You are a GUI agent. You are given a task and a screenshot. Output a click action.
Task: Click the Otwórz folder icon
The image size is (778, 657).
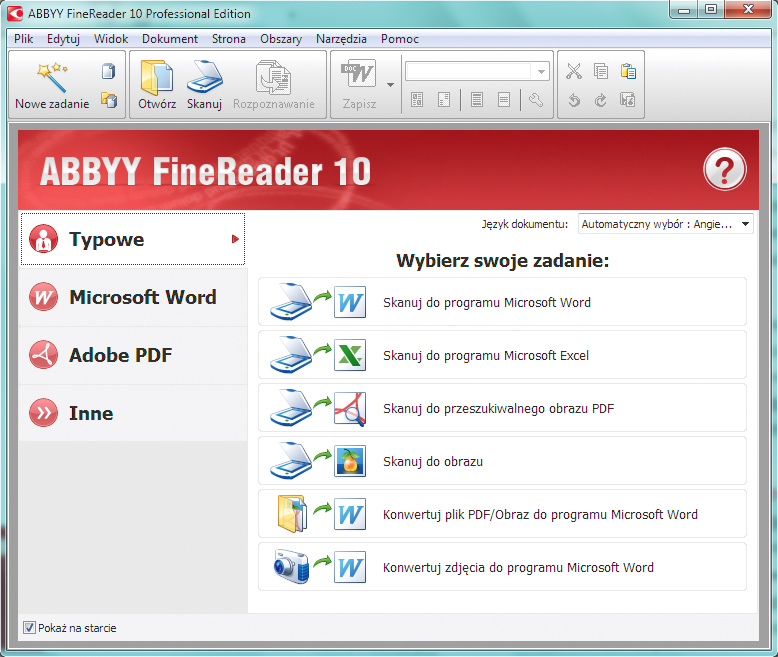coord(157,77)
